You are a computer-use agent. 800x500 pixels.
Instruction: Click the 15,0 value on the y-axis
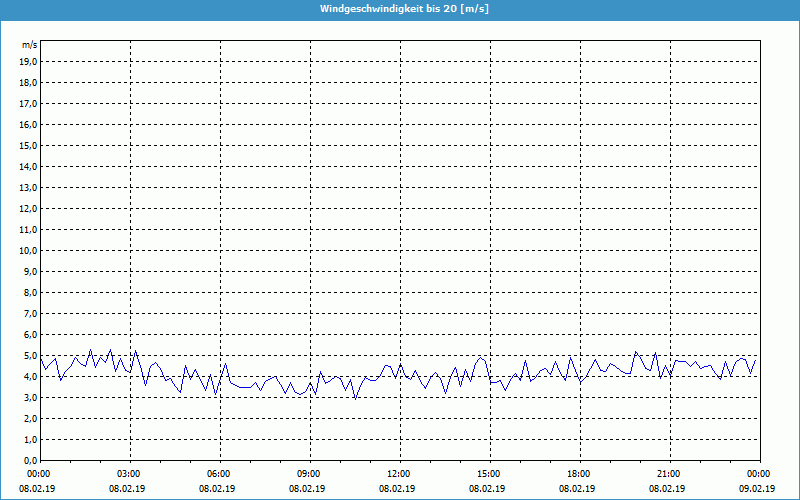pos(29,145)
